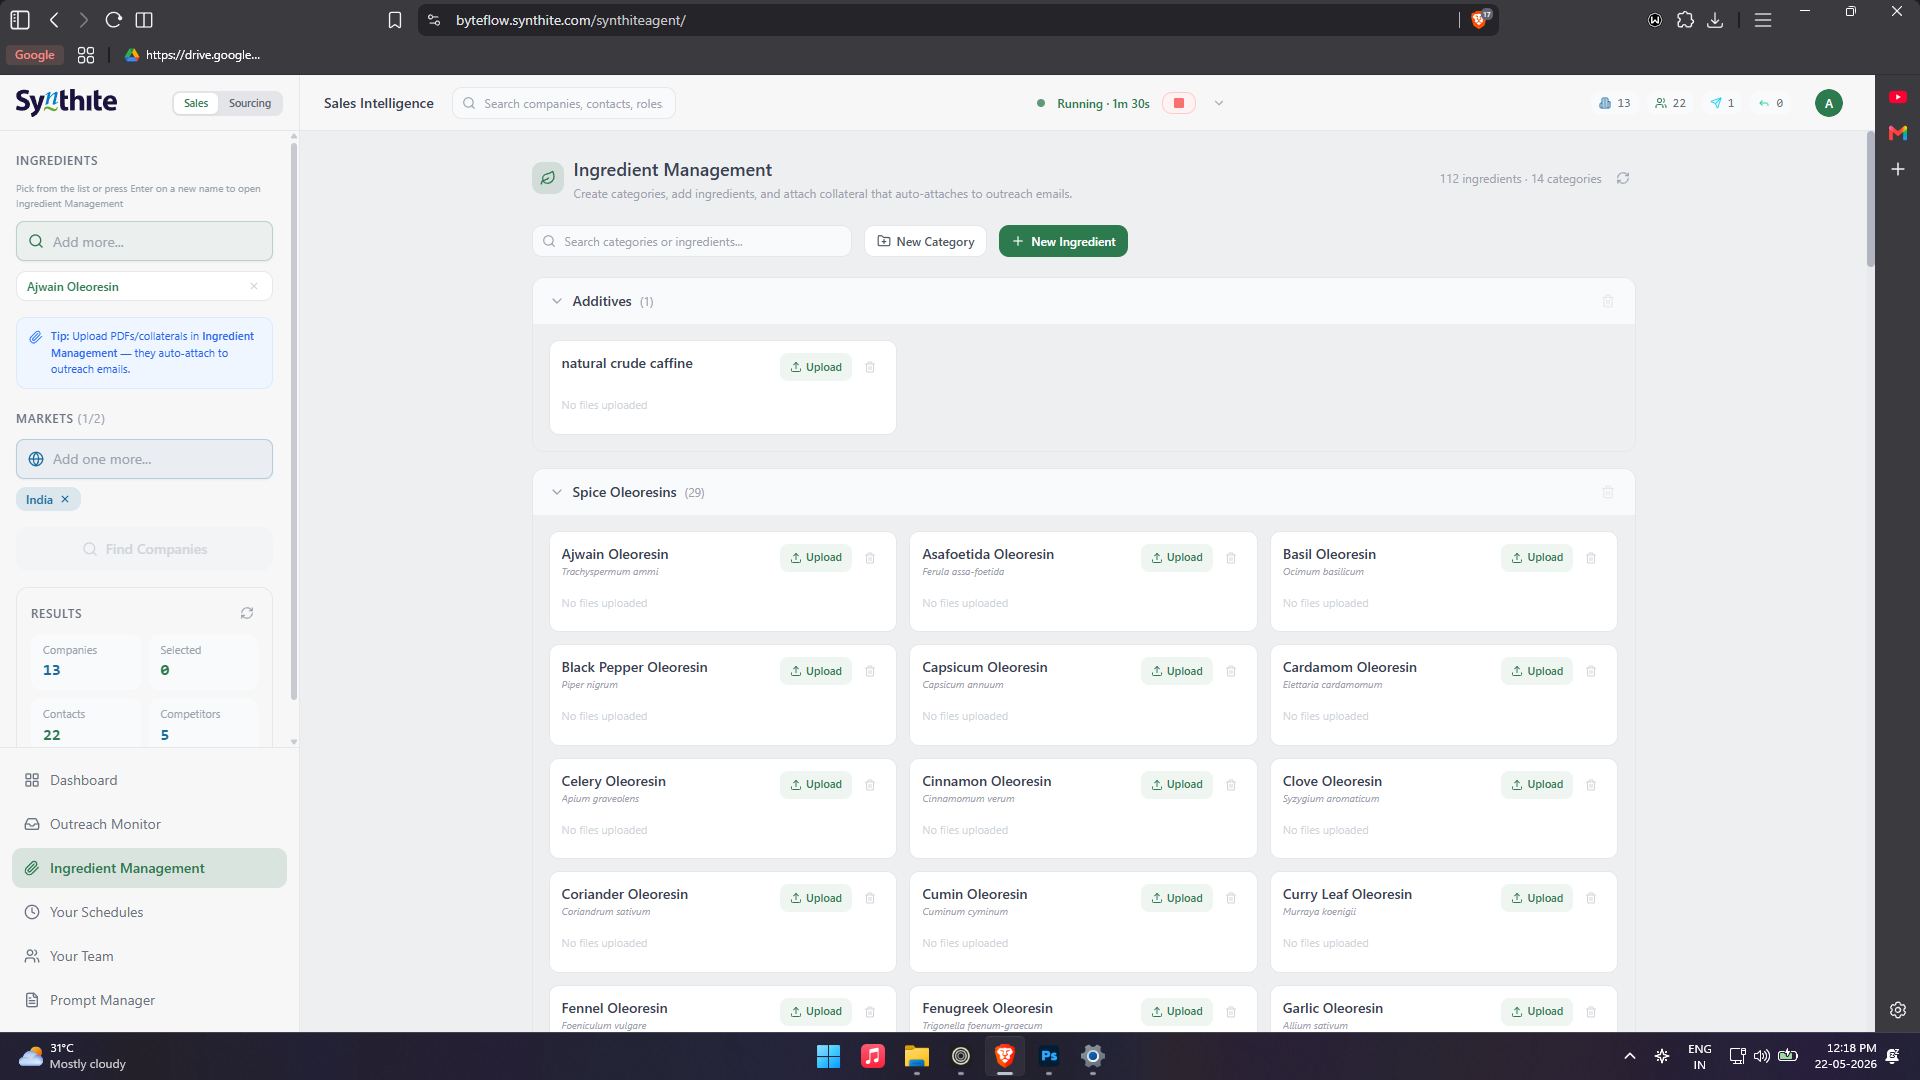Open companies count indicator showing 13
Image resolution: width=1920 pixels, height=1080 pixels.
tap(1615, 103)
